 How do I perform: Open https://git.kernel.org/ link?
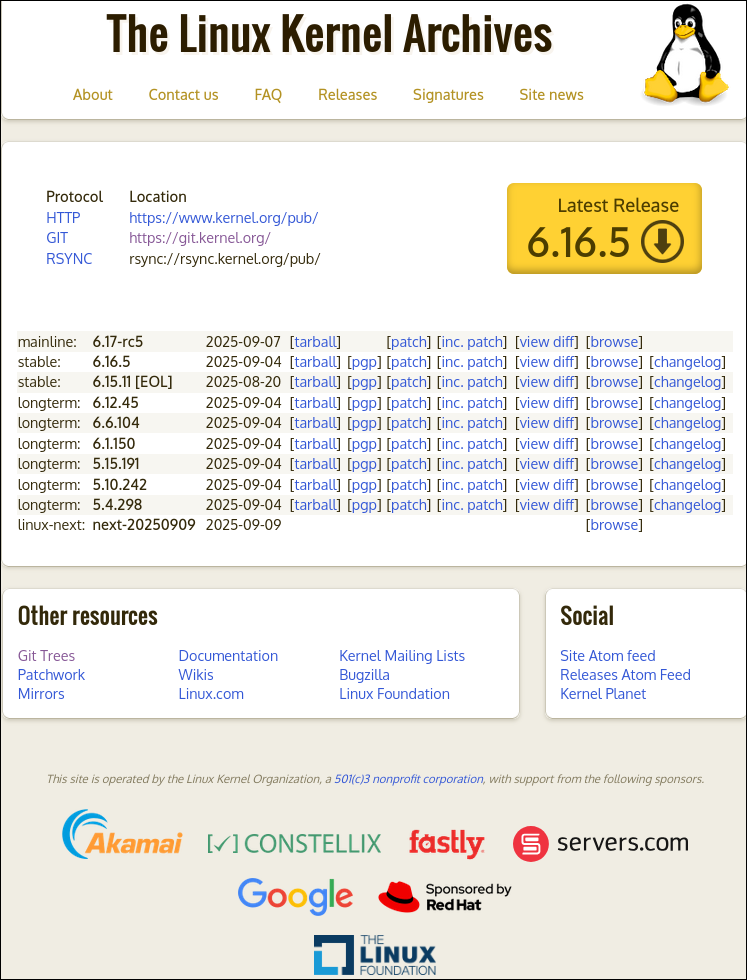click(200, 238)
